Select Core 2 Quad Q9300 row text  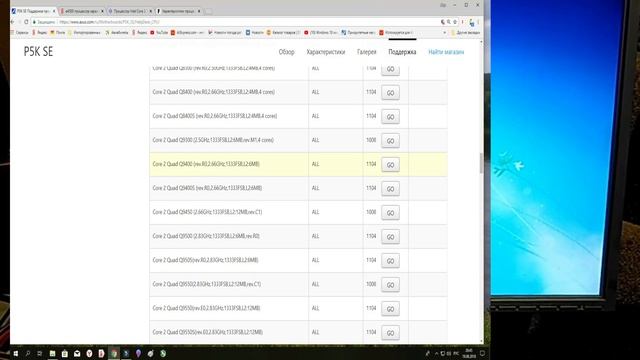pyautogui.click(x=213, y=140)
